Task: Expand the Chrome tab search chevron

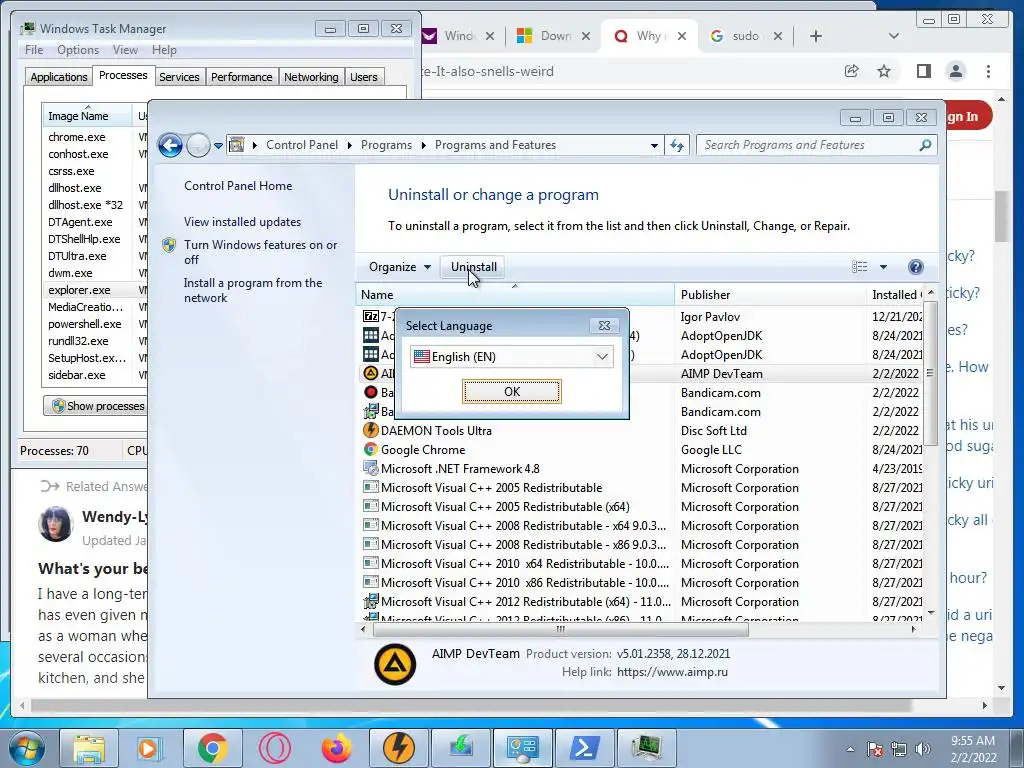Action: 893,36
